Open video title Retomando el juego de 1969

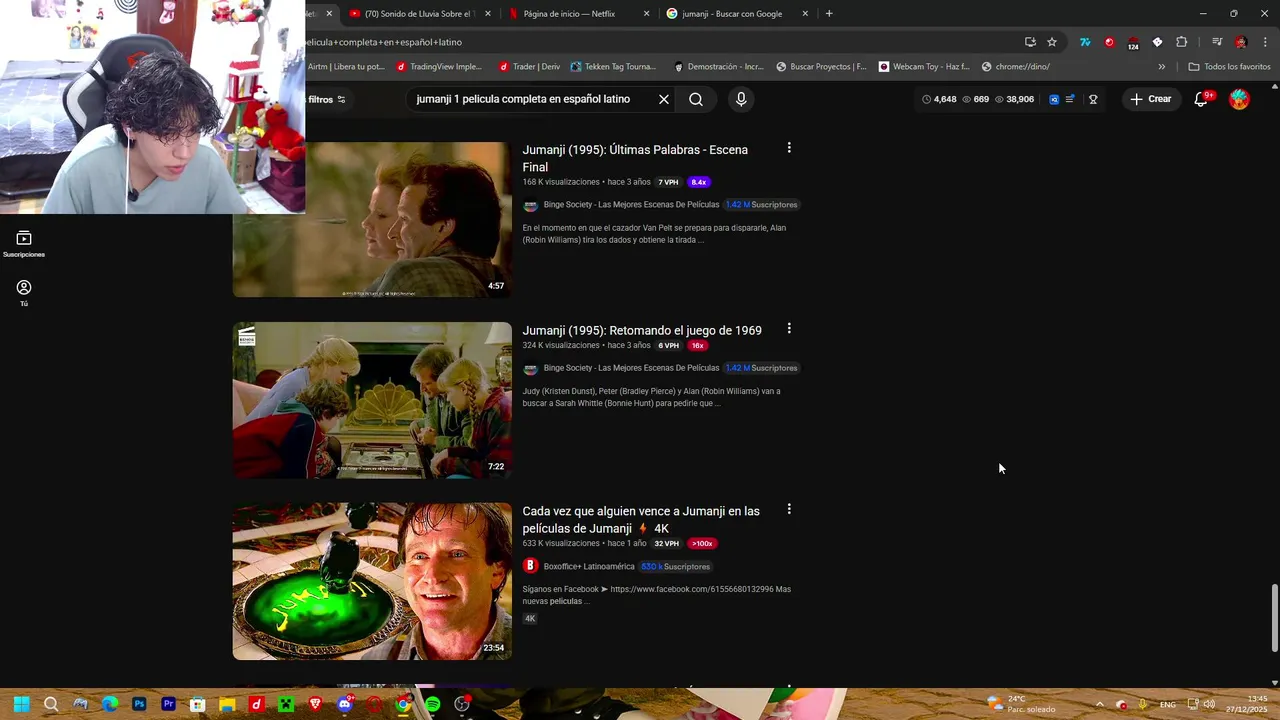642,330
